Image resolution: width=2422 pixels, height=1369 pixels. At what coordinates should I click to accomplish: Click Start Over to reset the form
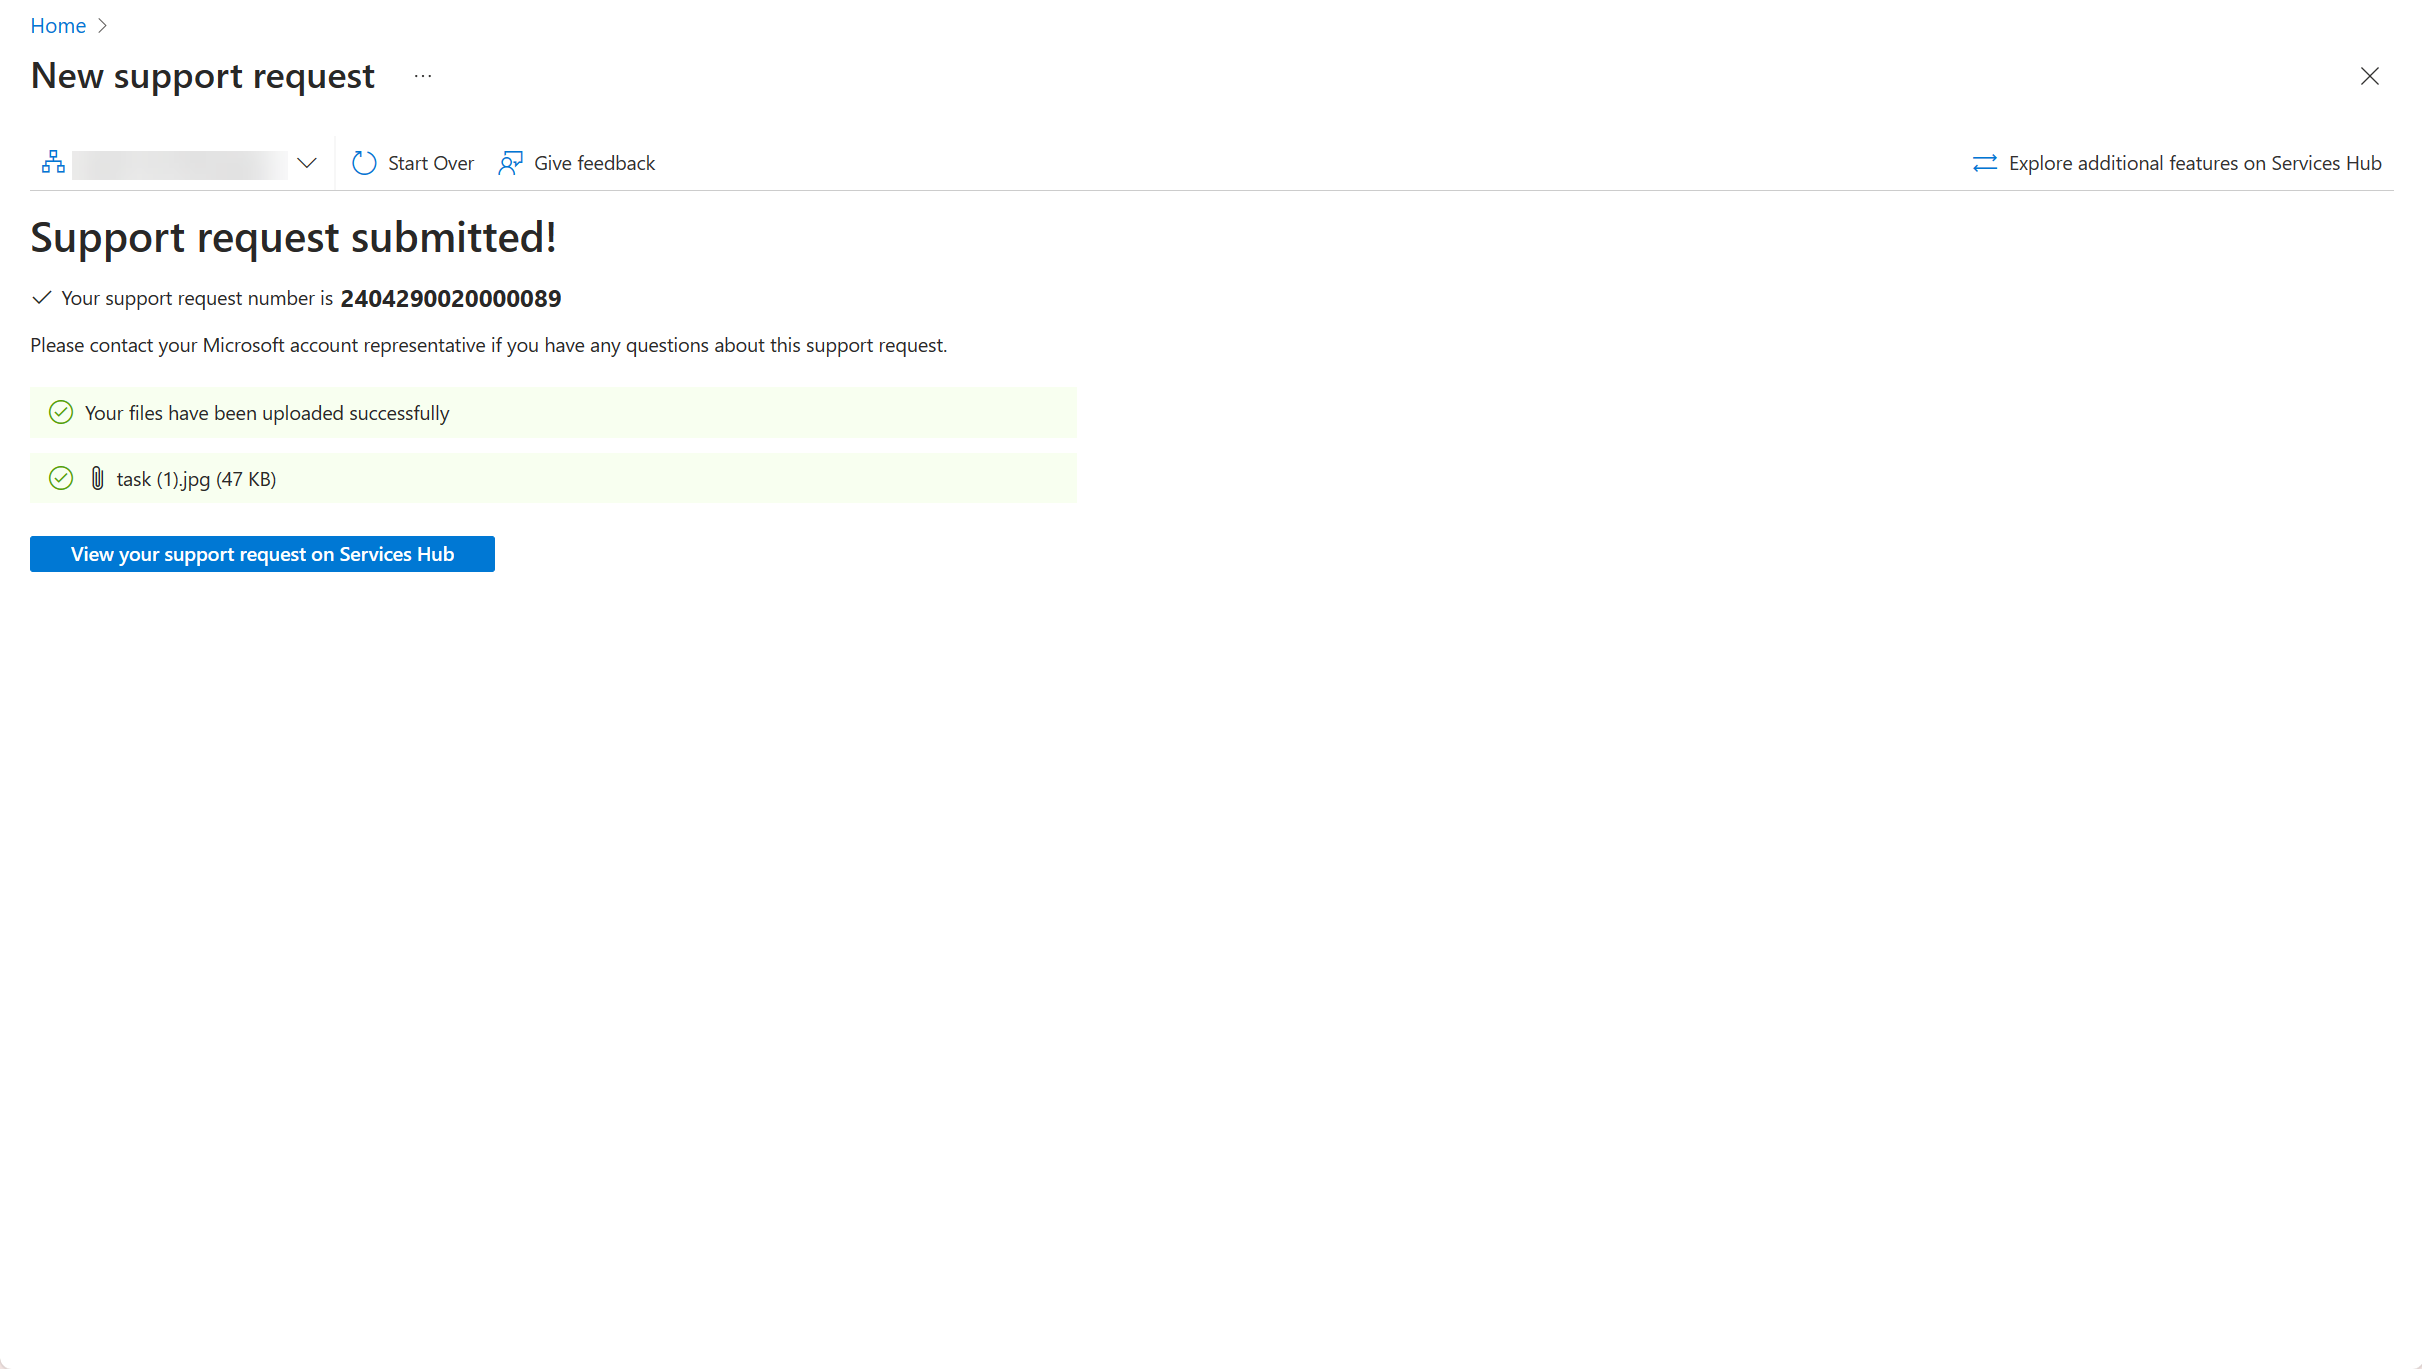[x=406, y=161]
